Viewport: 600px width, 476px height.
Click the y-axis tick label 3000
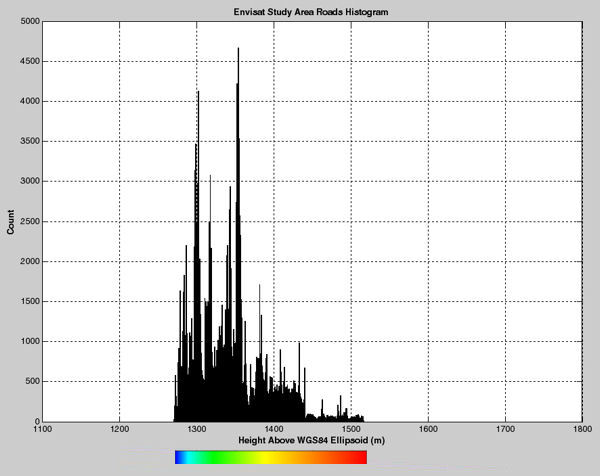(x=30, y=181)
